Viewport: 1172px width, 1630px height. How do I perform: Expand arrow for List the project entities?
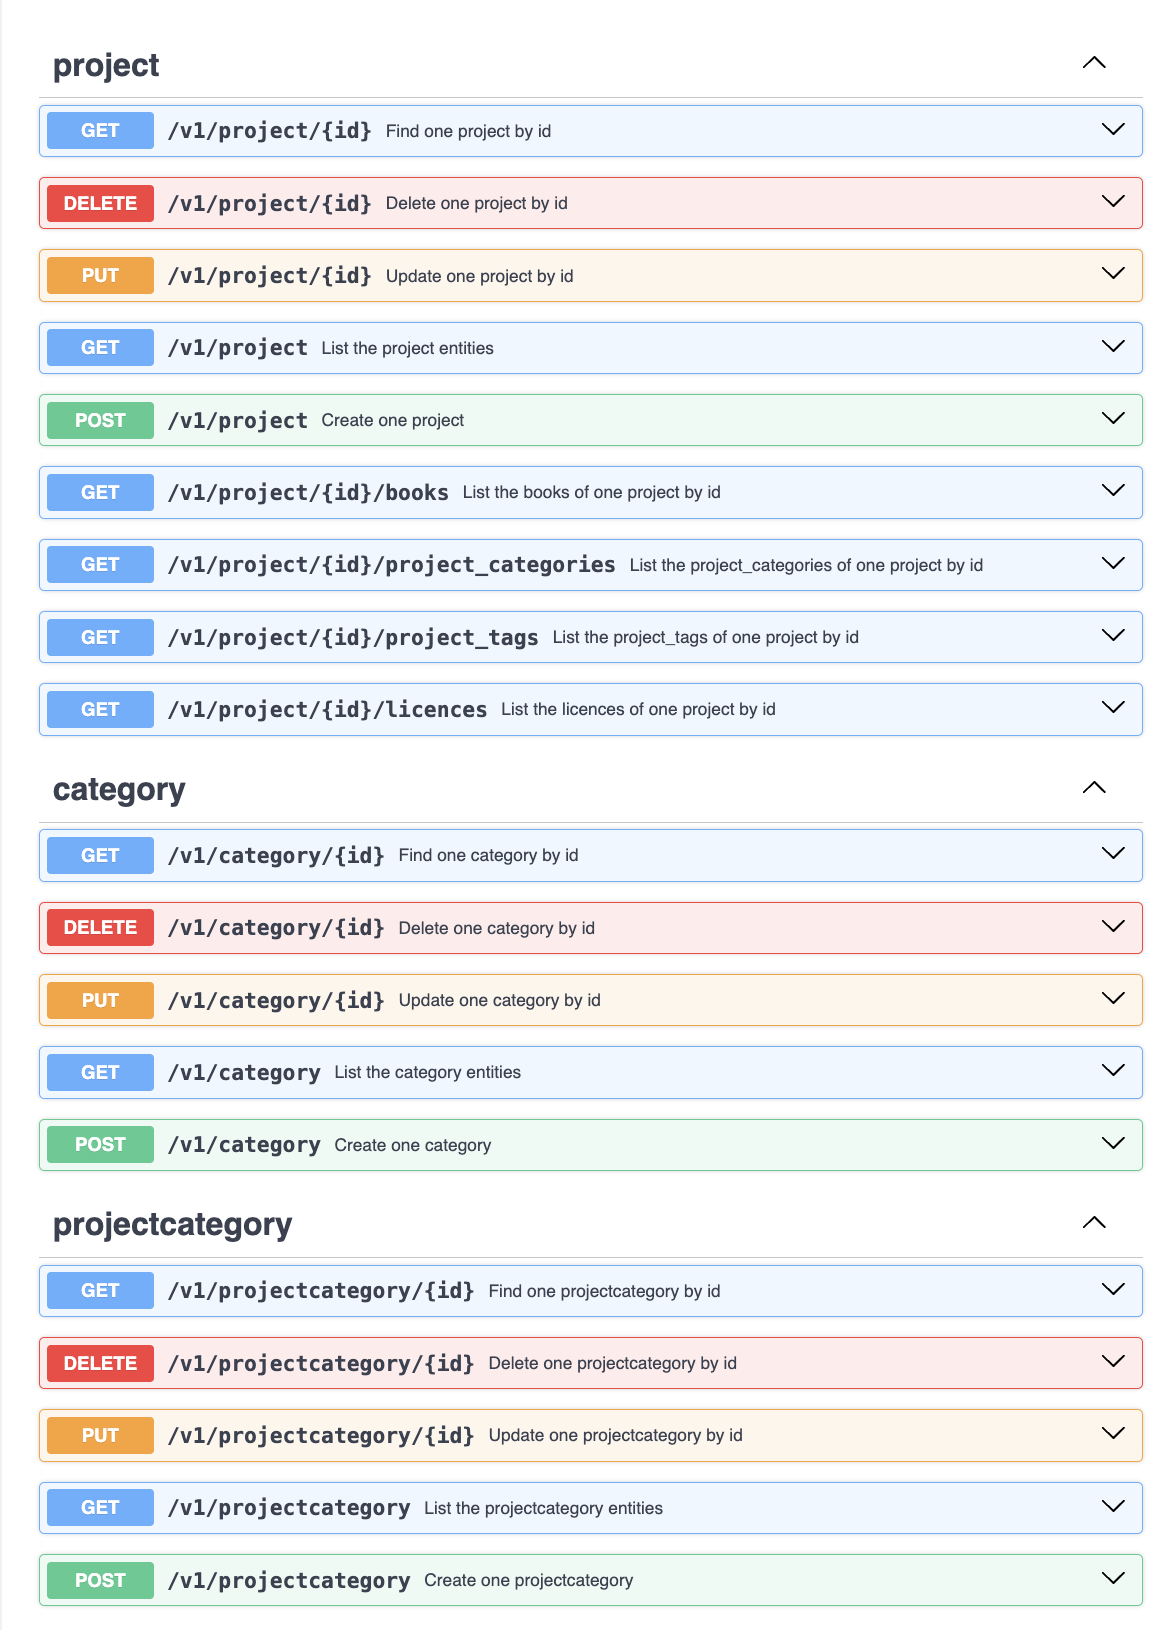coord(1113,347)
